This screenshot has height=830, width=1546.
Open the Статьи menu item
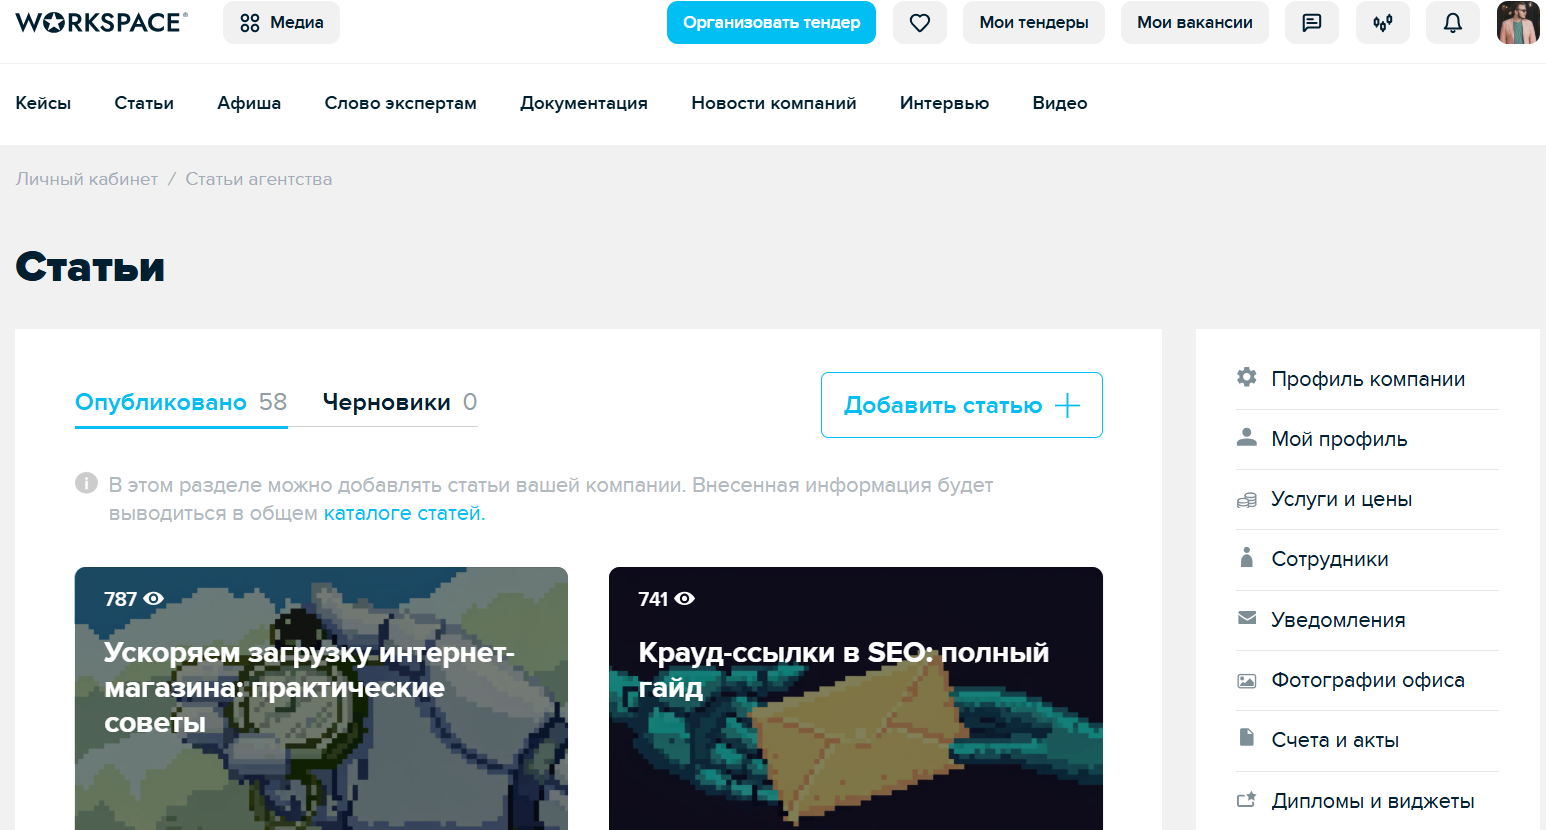point(144,103)
